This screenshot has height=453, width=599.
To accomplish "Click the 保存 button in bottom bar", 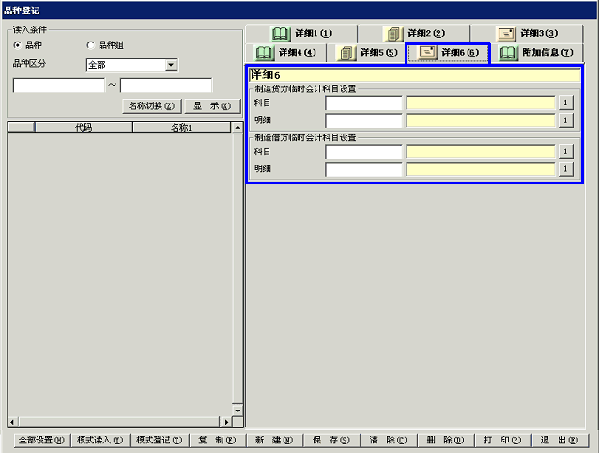I will (331, 440).
